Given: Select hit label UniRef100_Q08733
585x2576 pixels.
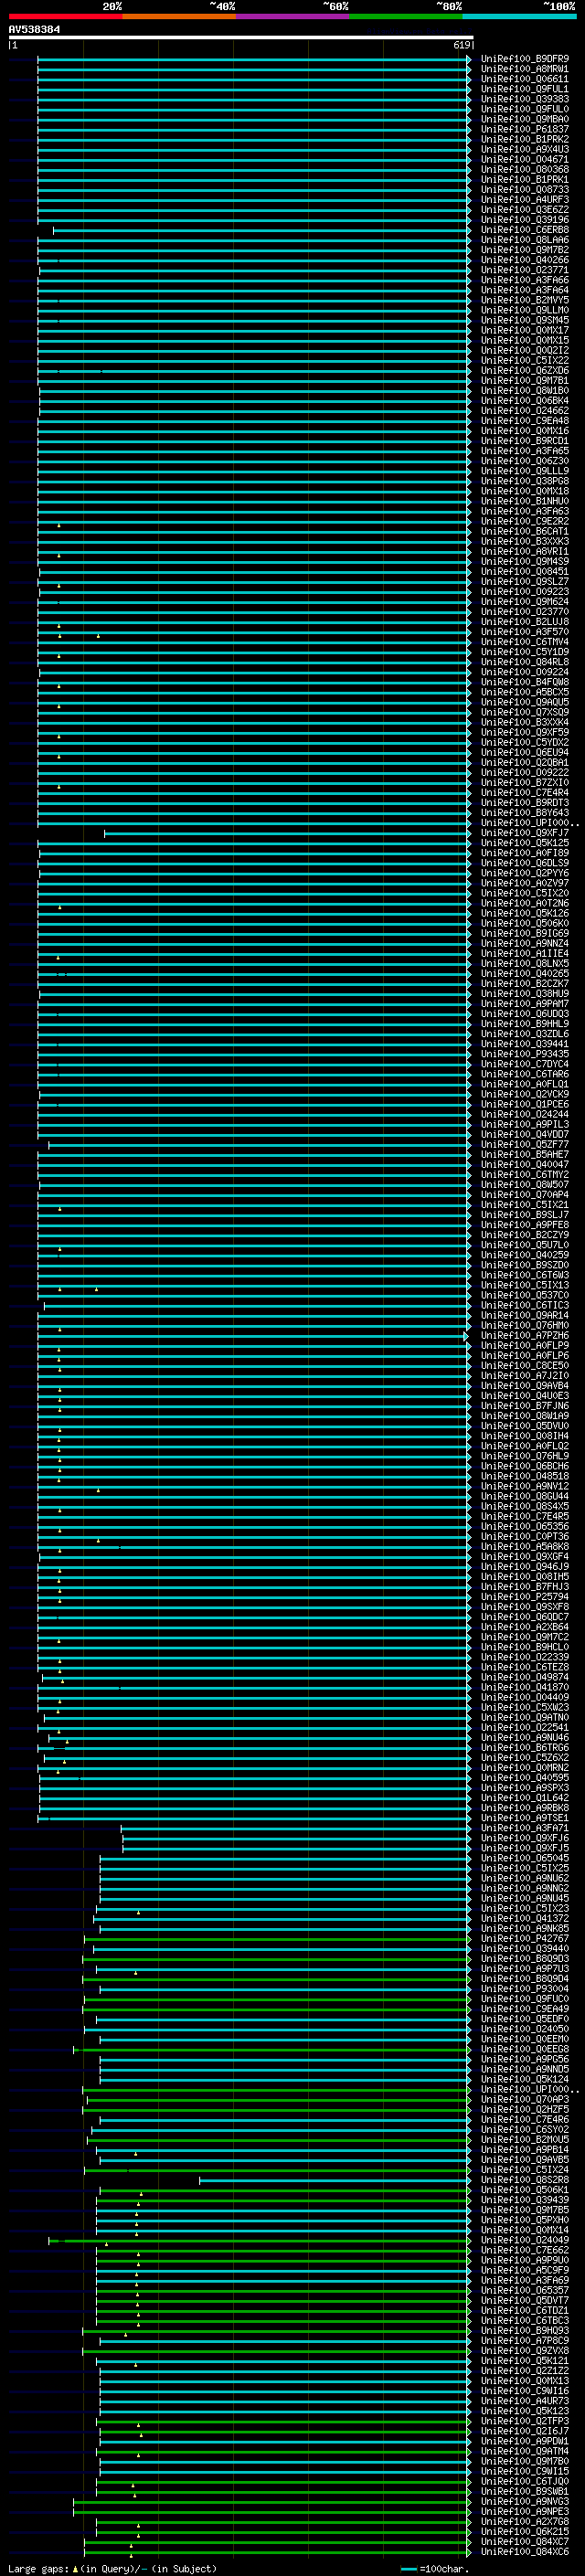Looking at the screenshot, I should click(524, 189).
